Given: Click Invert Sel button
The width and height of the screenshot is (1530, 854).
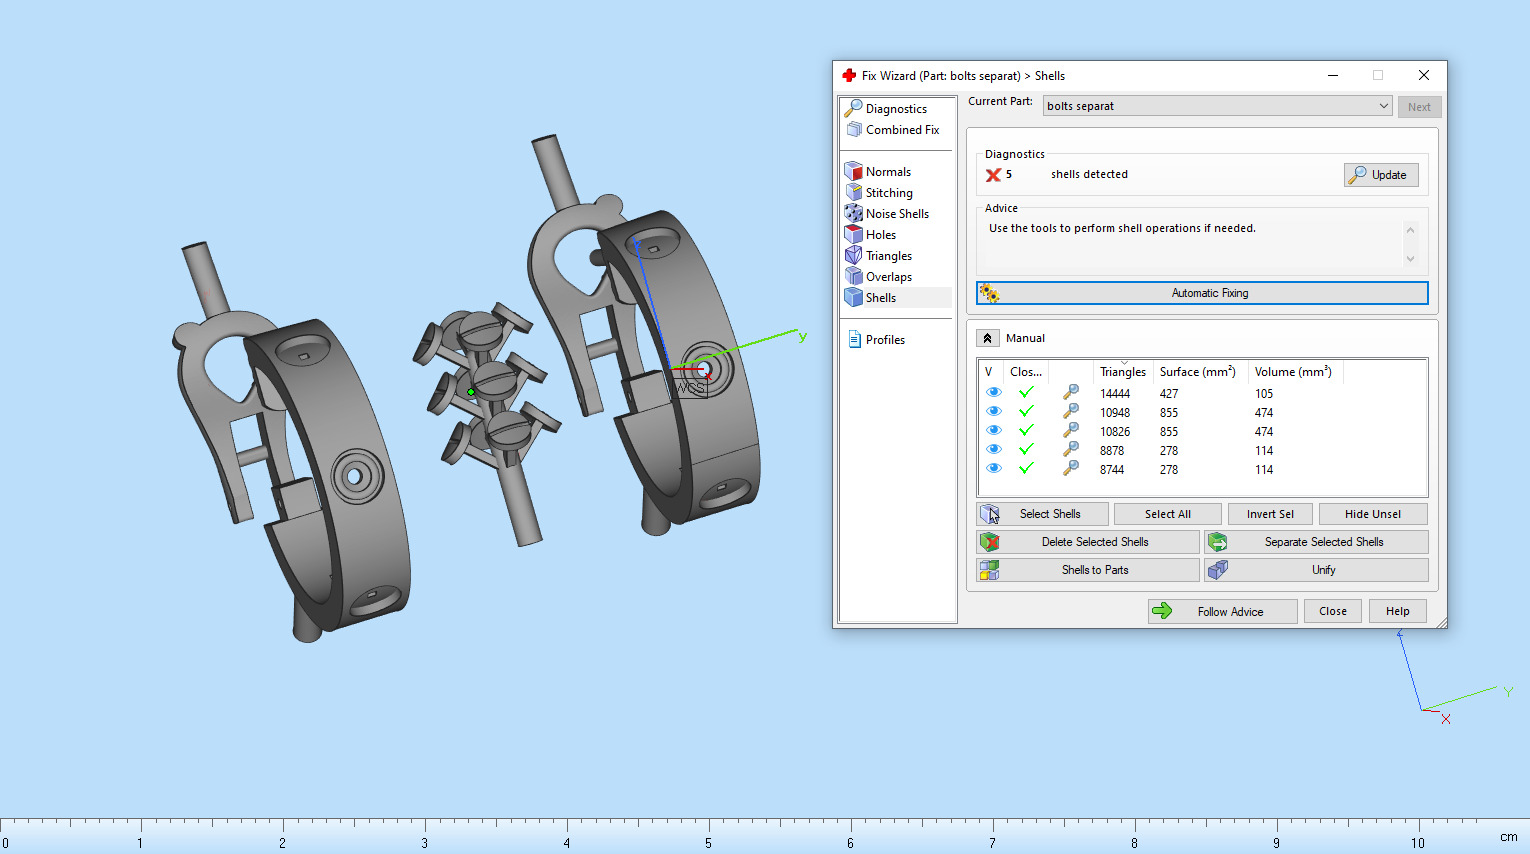Looking at the screenshot, I should pos(1270,514).
